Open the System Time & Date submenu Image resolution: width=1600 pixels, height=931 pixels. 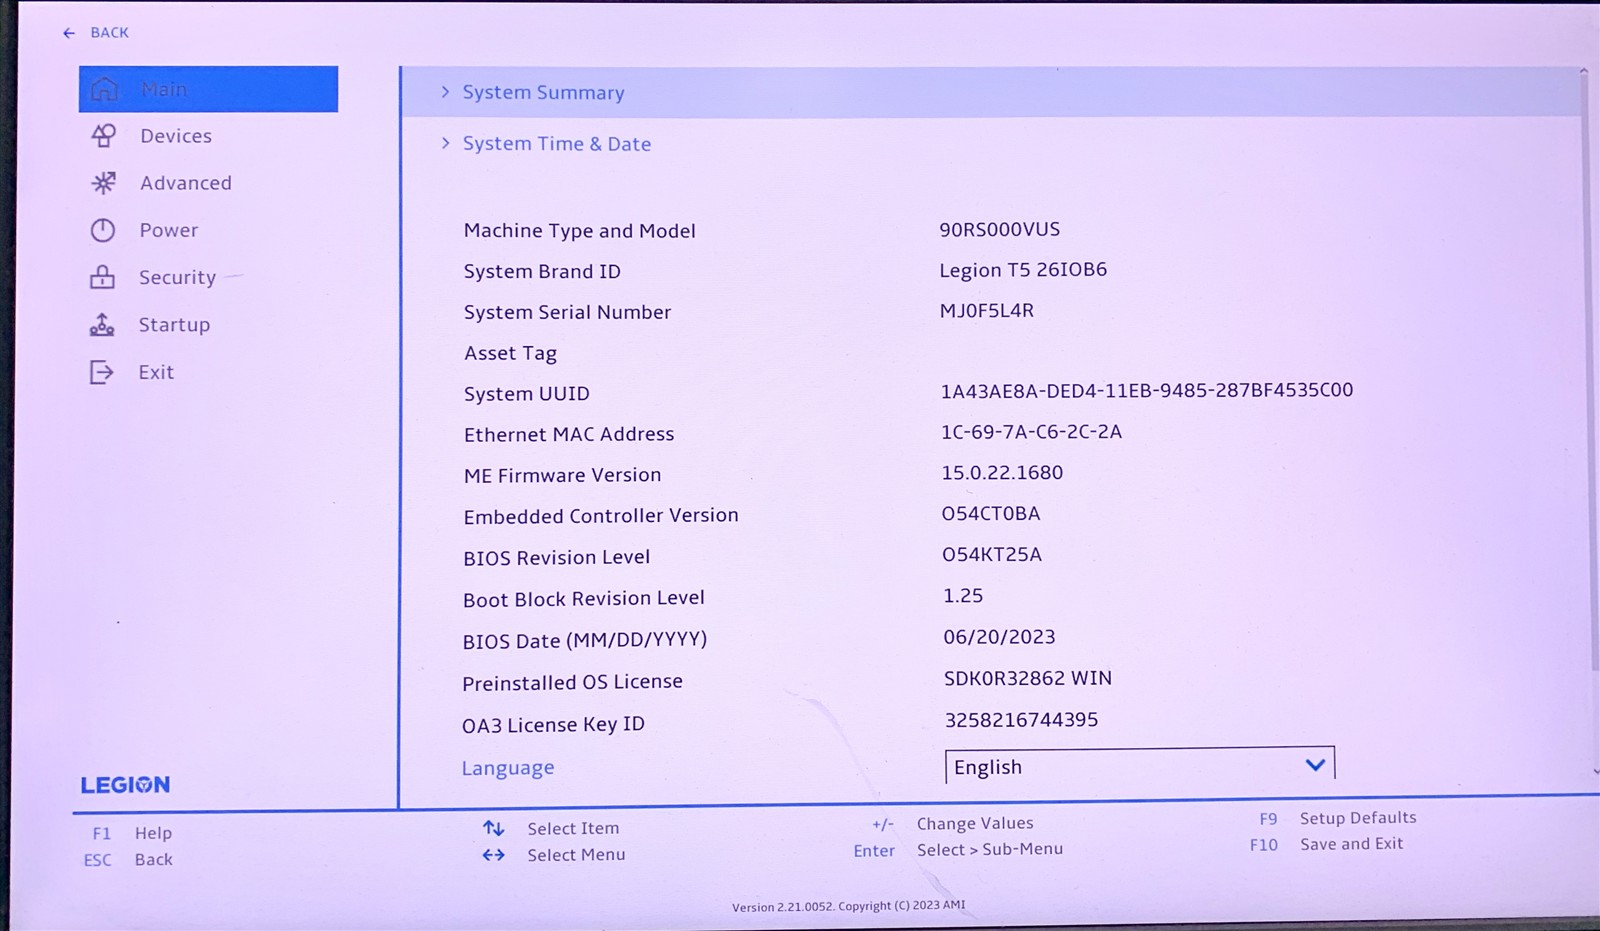(x=556, y=143)
